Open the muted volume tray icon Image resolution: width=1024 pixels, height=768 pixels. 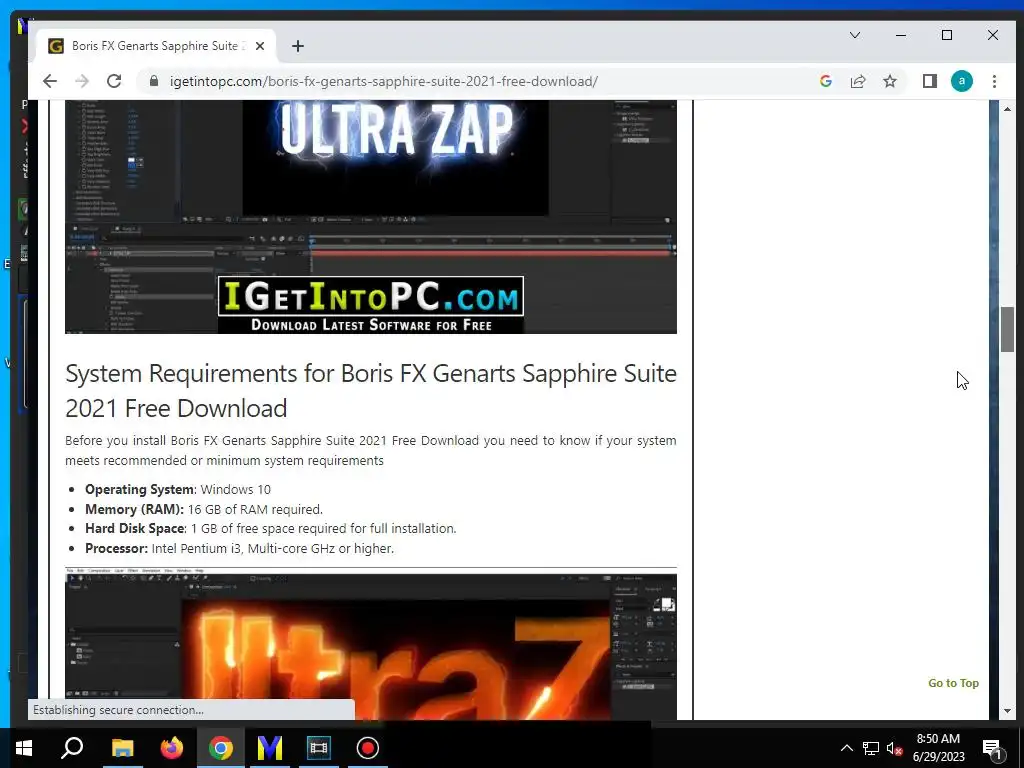pos(895,748)
